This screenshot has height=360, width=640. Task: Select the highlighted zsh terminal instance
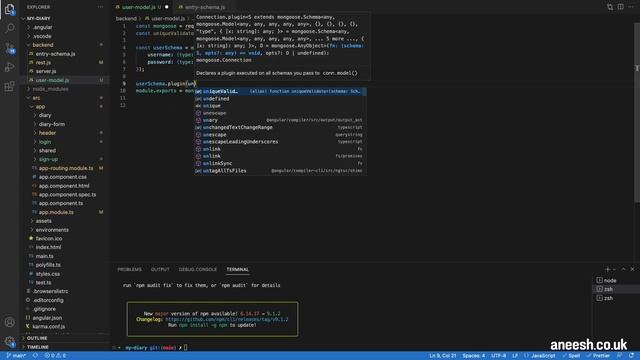[616, 289]
